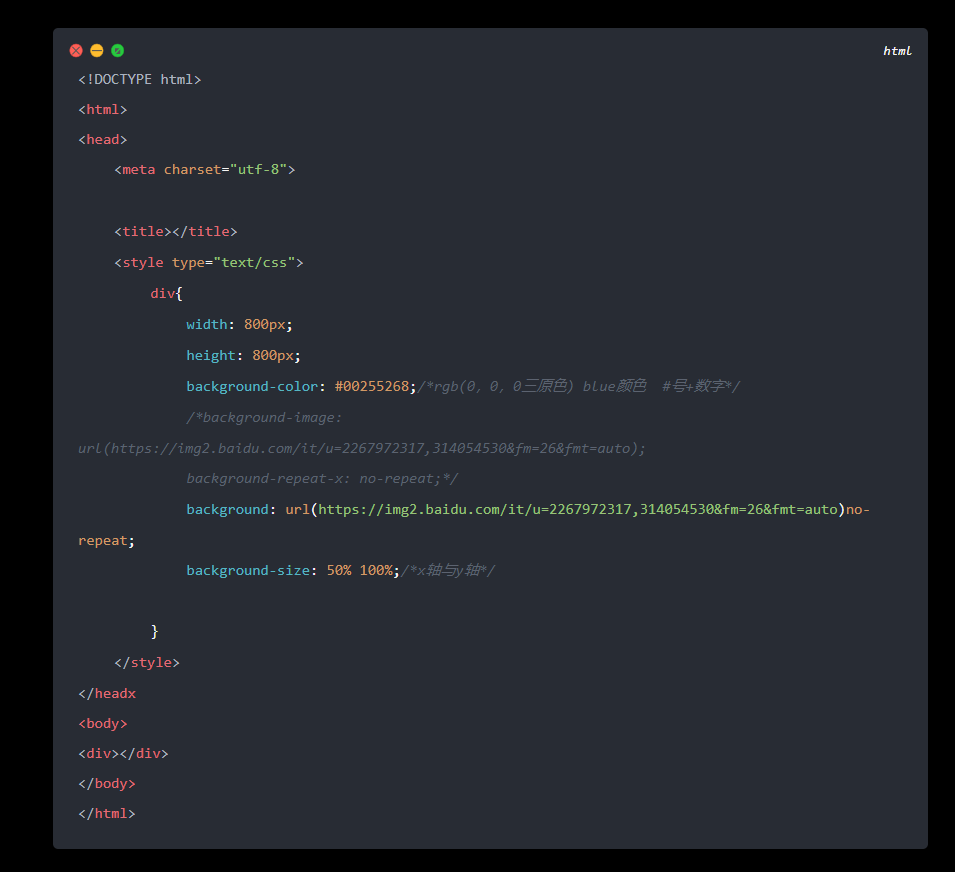Open the baidu URL in the background property
This screenshot has height=872, width=955.
(x=577, y=510)
